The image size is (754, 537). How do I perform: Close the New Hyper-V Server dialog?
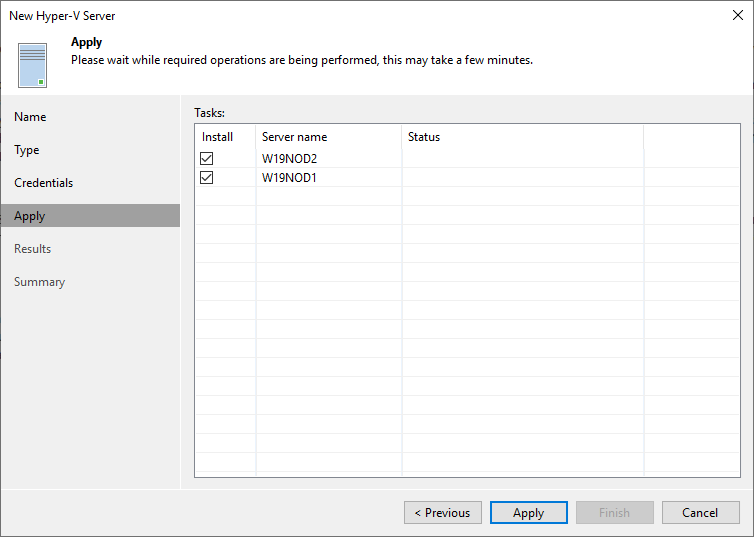pos(738,15)
